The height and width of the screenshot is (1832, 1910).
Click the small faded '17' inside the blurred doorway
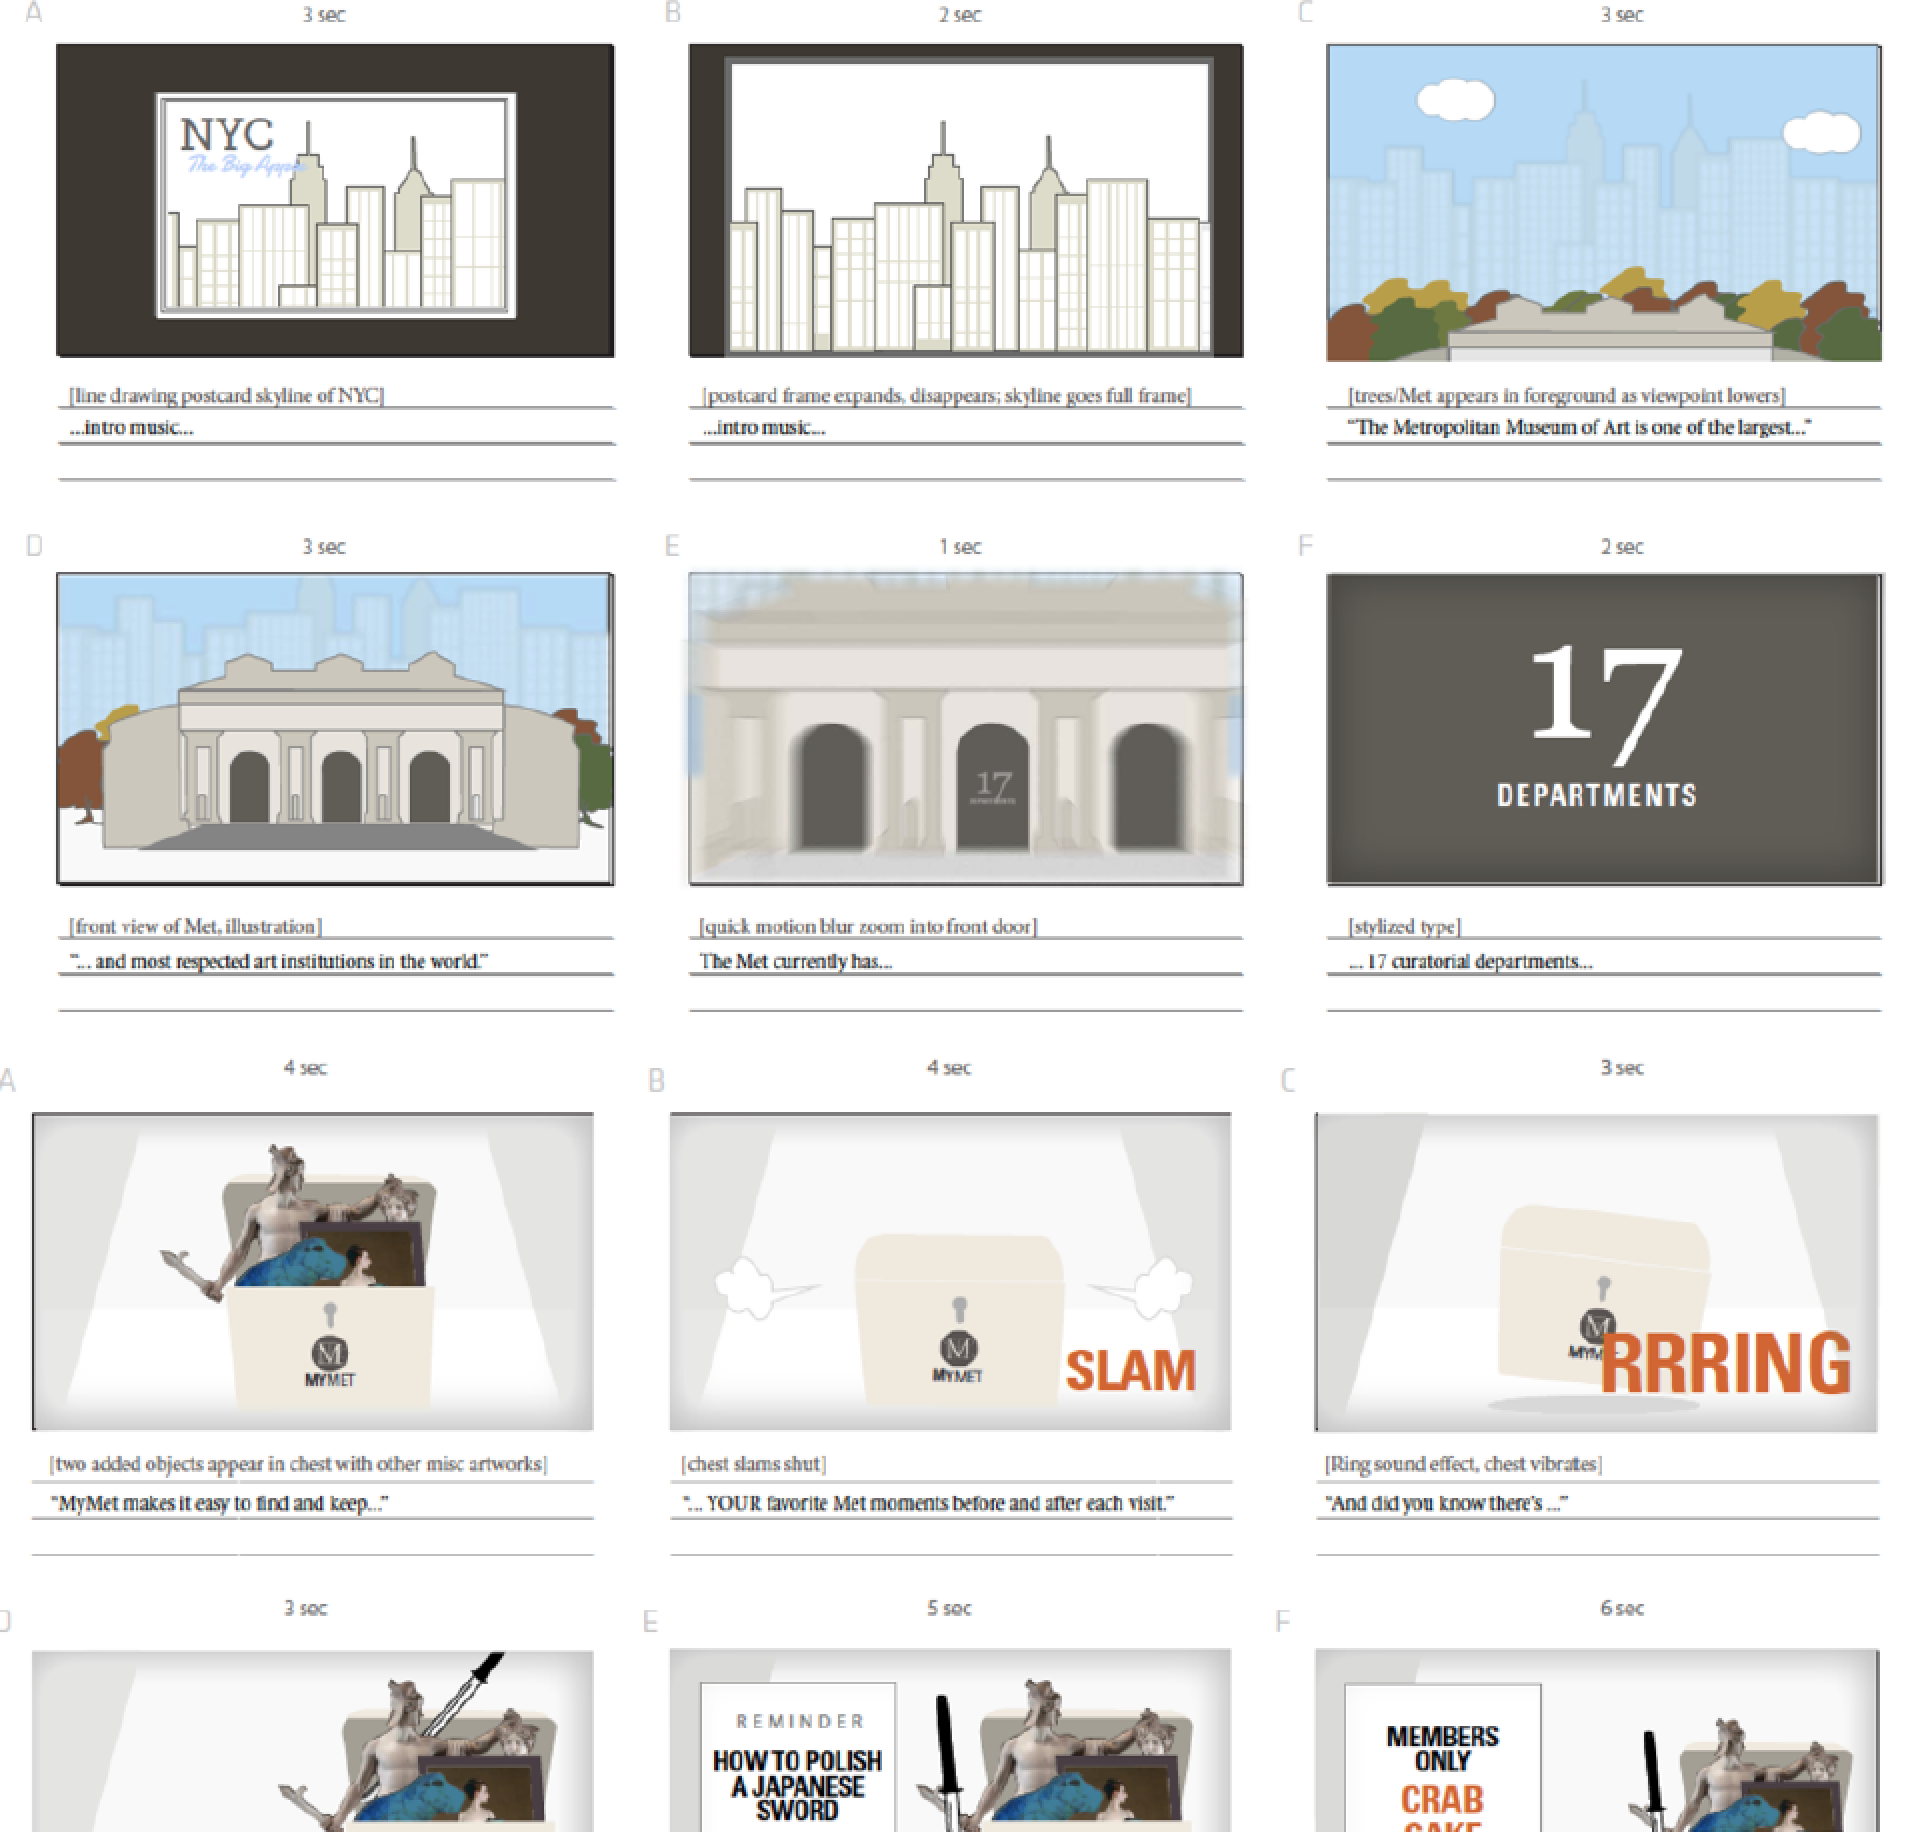[993, 785]
